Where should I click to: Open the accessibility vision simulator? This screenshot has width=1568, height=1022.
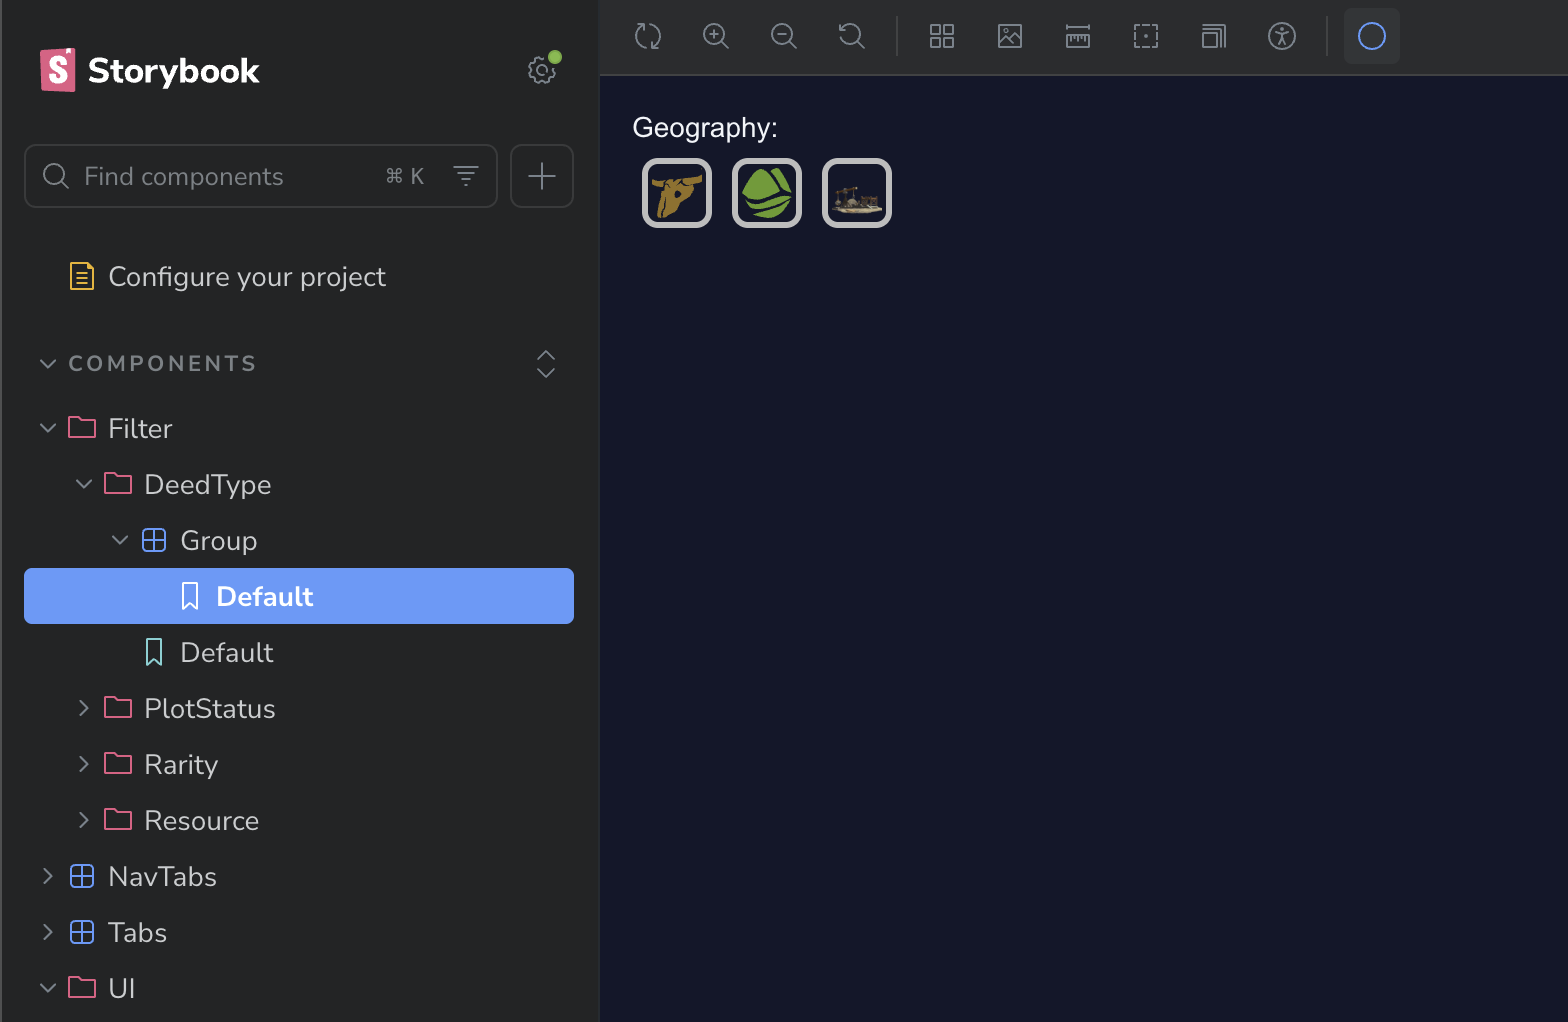1282,37
